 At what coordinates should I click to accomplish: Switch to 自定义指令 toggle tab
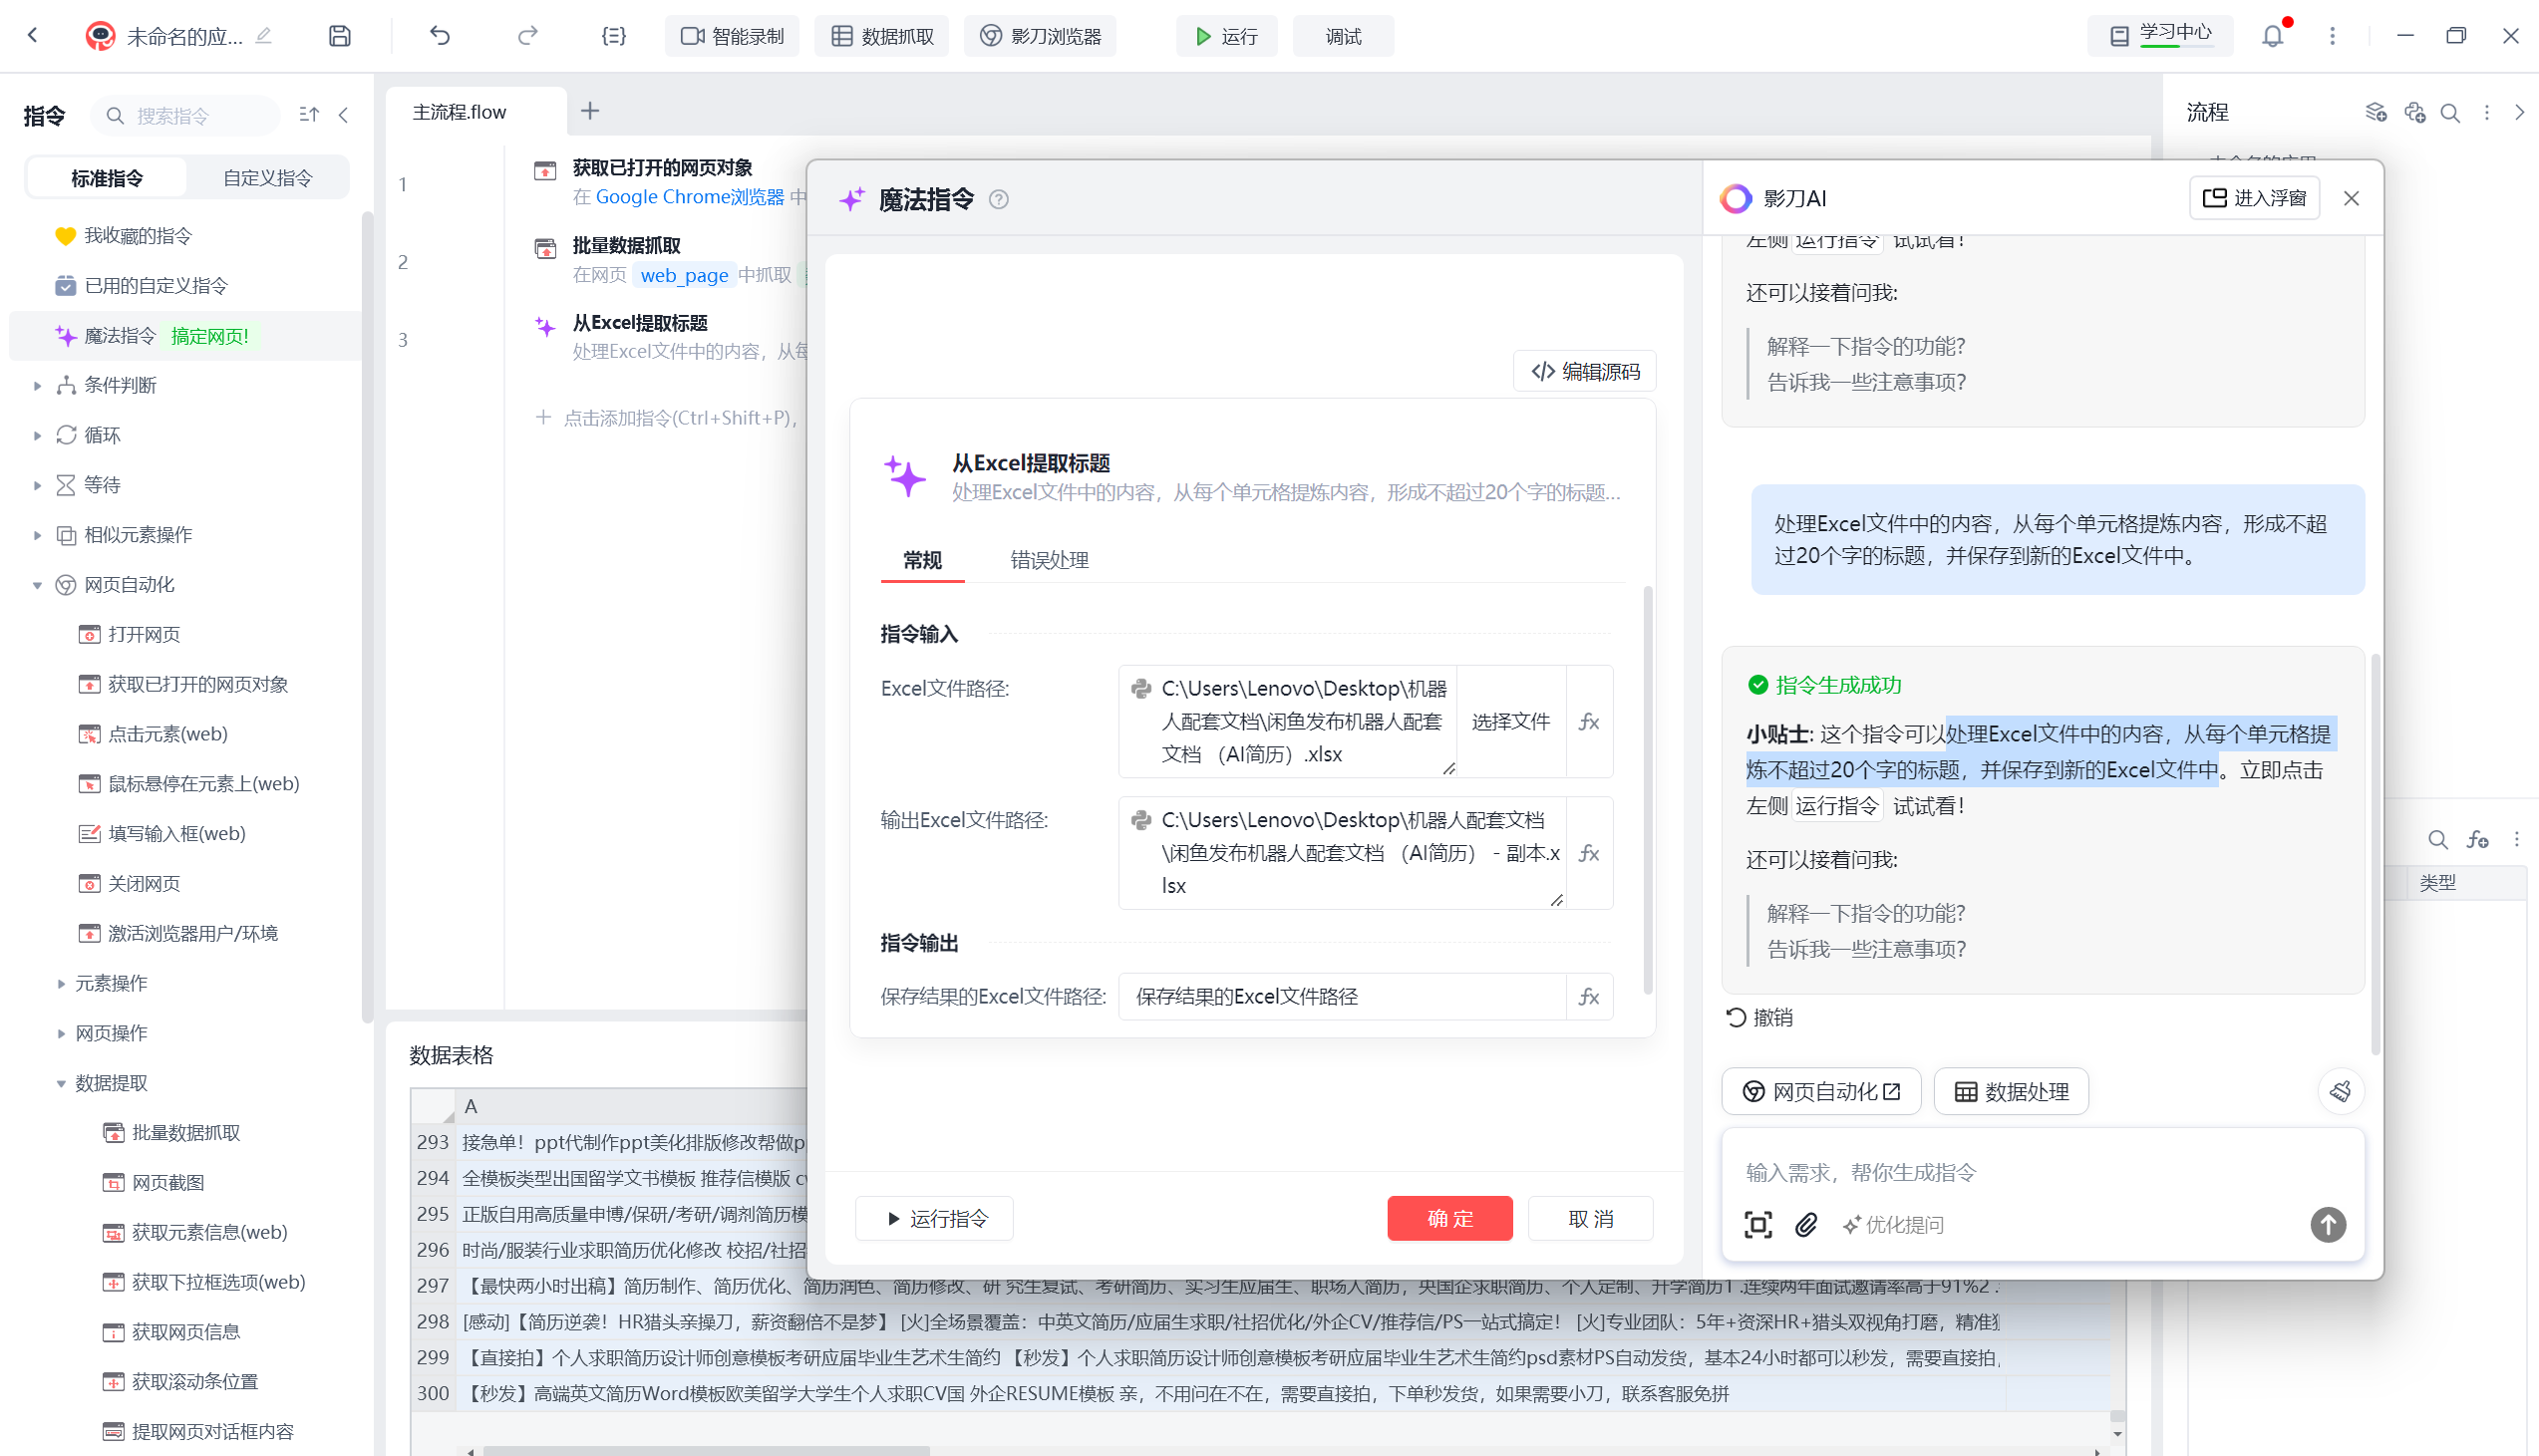(267, 178)
